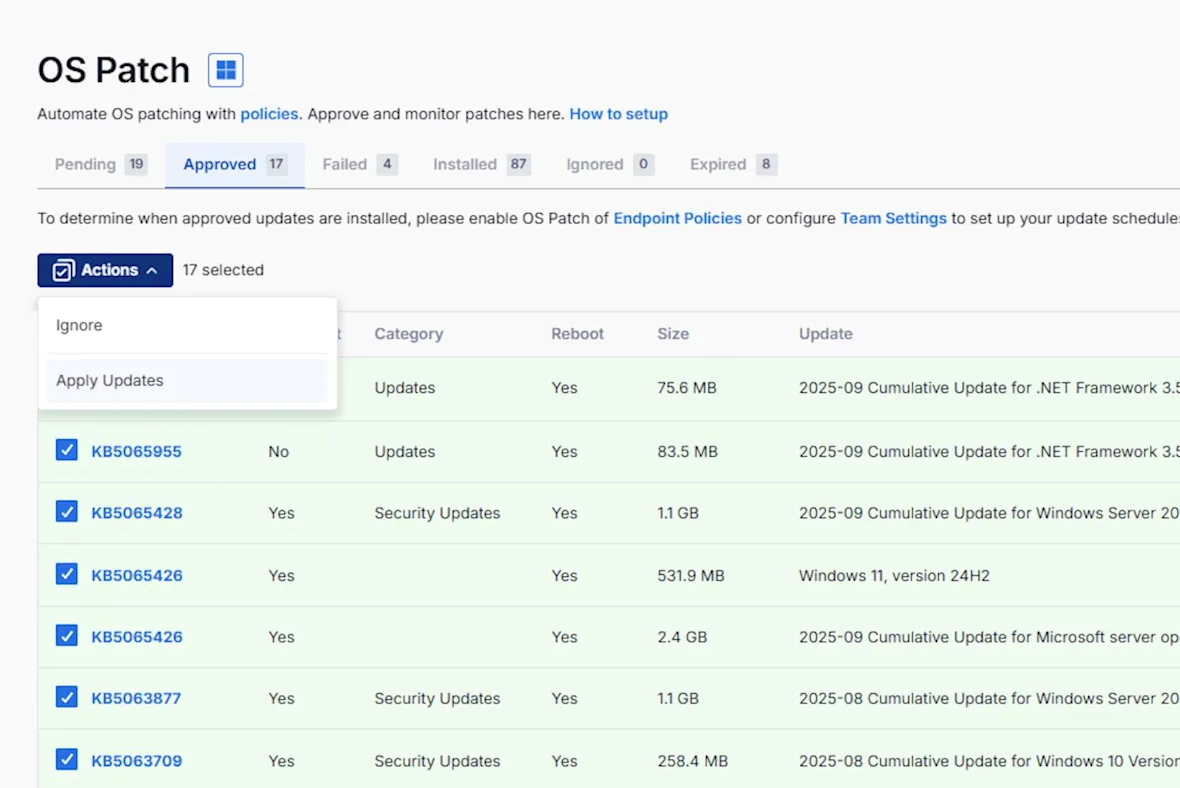Viewport: 1180px width, 788px height.
Task: Open the policies link
Action: [269, 114]
